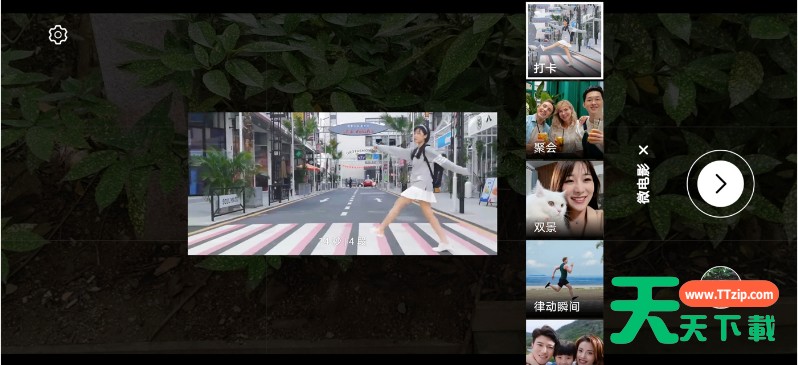
Task: Tap the round next arrow button
Action: 720,184
